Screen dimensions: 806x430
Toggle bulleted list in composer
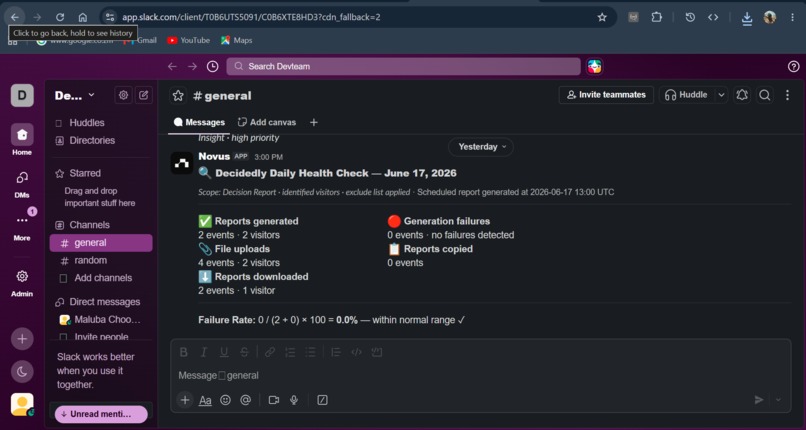[x=310, y=352]
